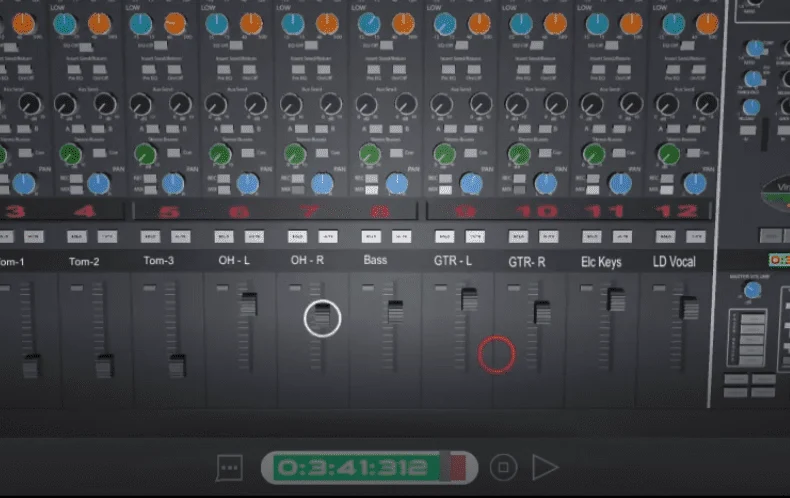Click the teal low EQ knob on LD Vocal channel

point(673,24)
